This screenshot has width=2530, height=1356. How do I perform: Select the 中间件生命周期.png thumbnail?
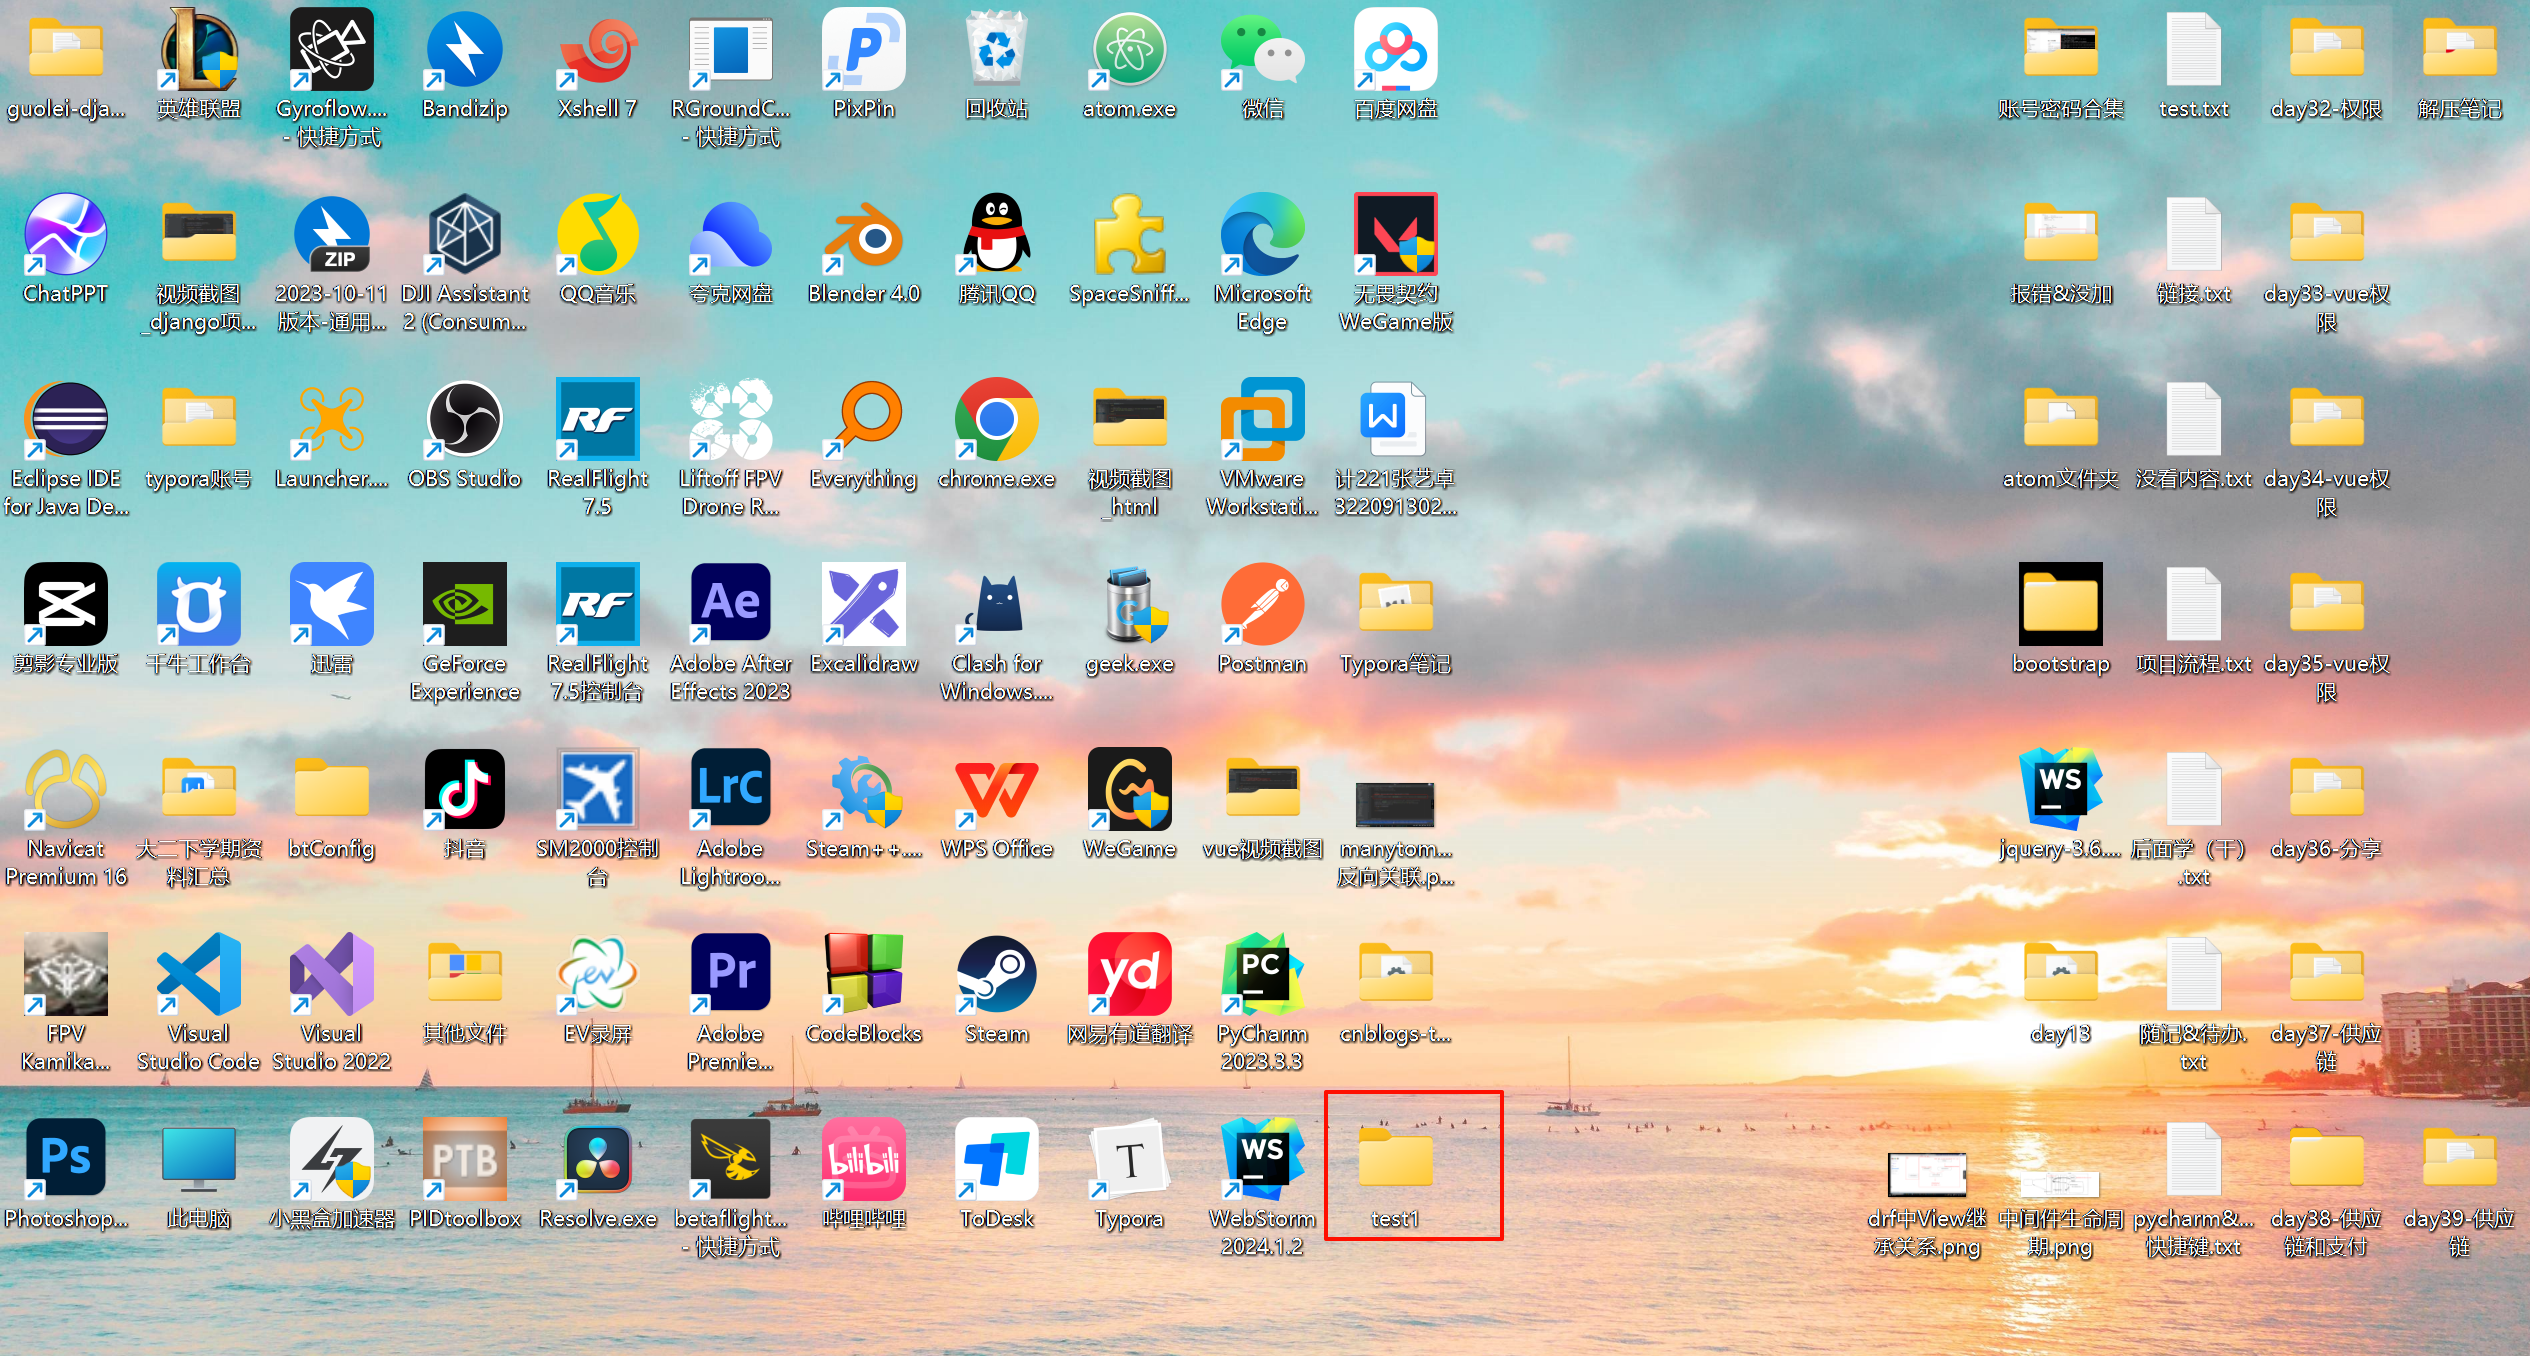pos(2061,1184)
